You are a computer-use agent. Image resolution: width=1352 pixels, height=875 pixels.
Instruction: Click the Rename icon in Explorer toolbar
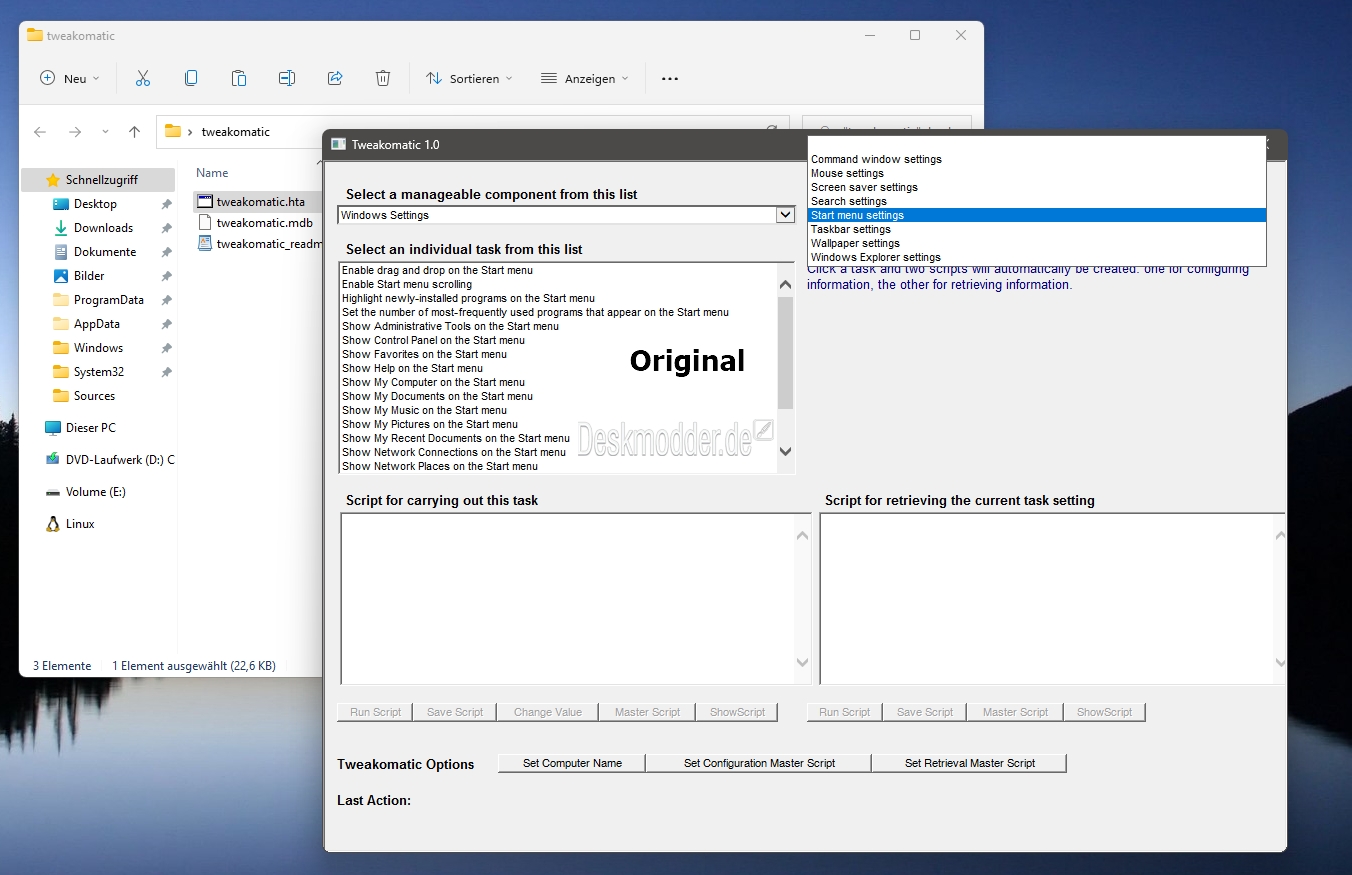287,78
